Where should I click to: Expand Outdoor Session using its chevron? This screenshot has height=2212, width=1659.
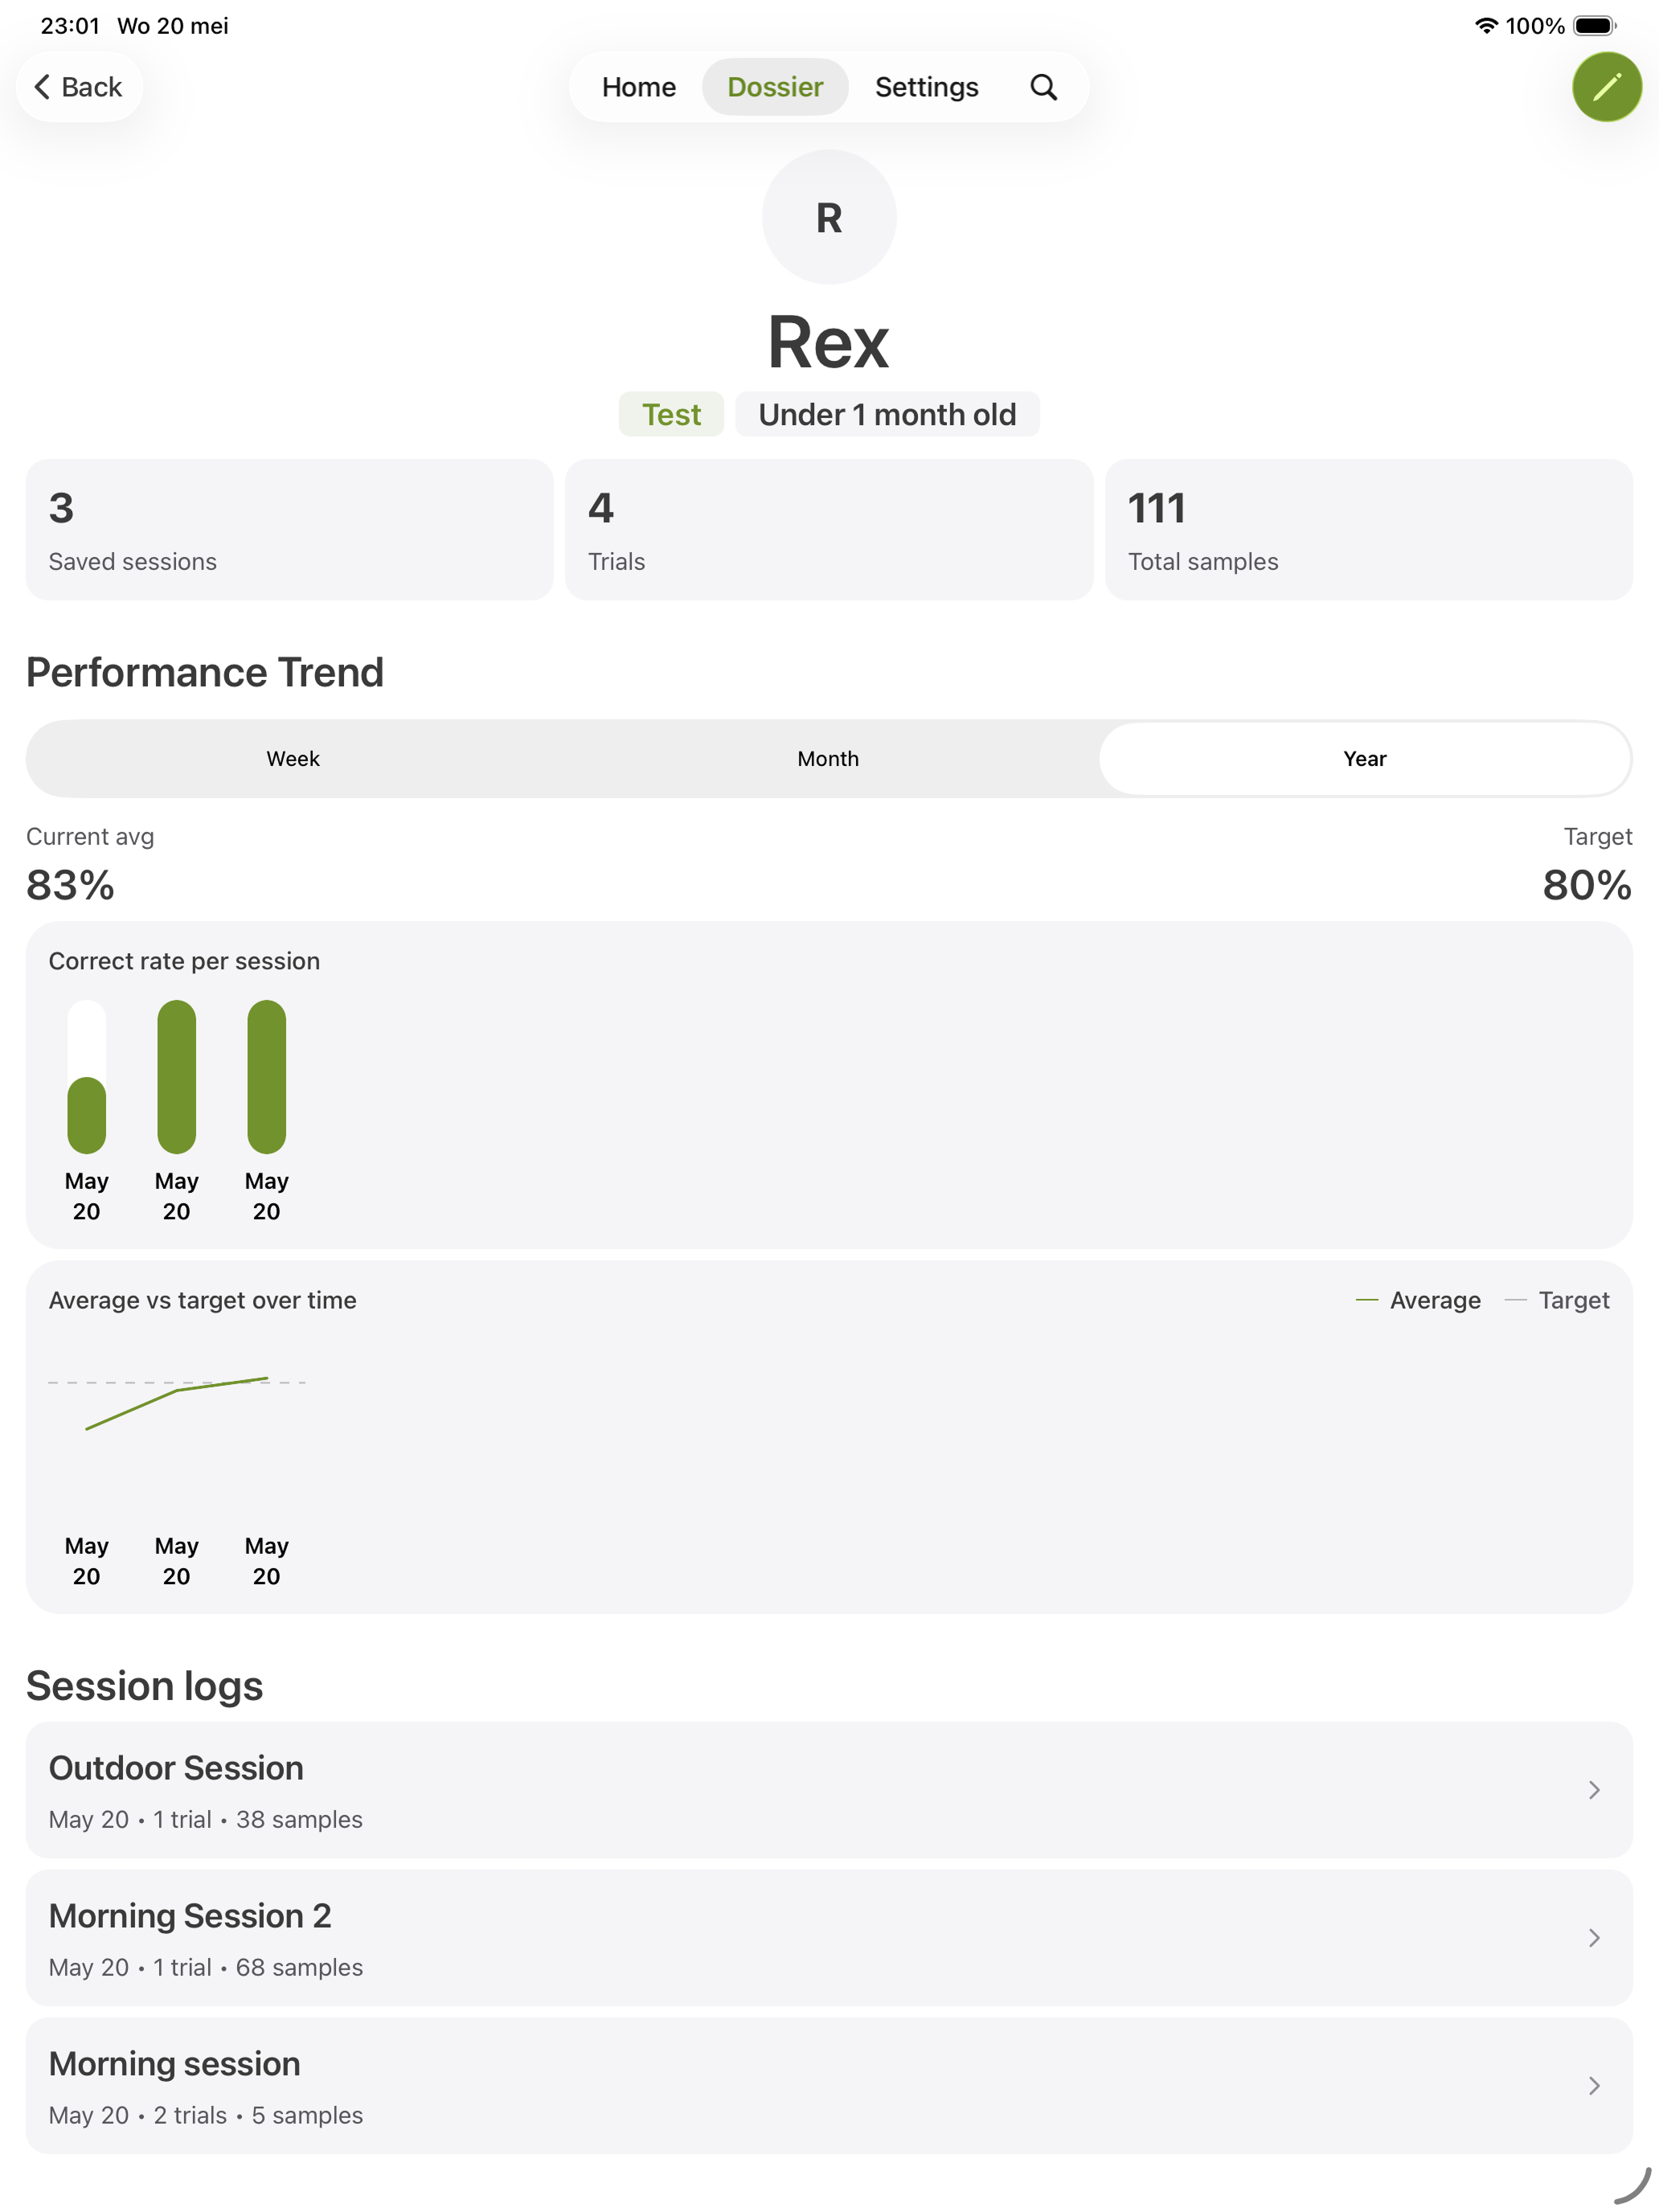1594,1789
